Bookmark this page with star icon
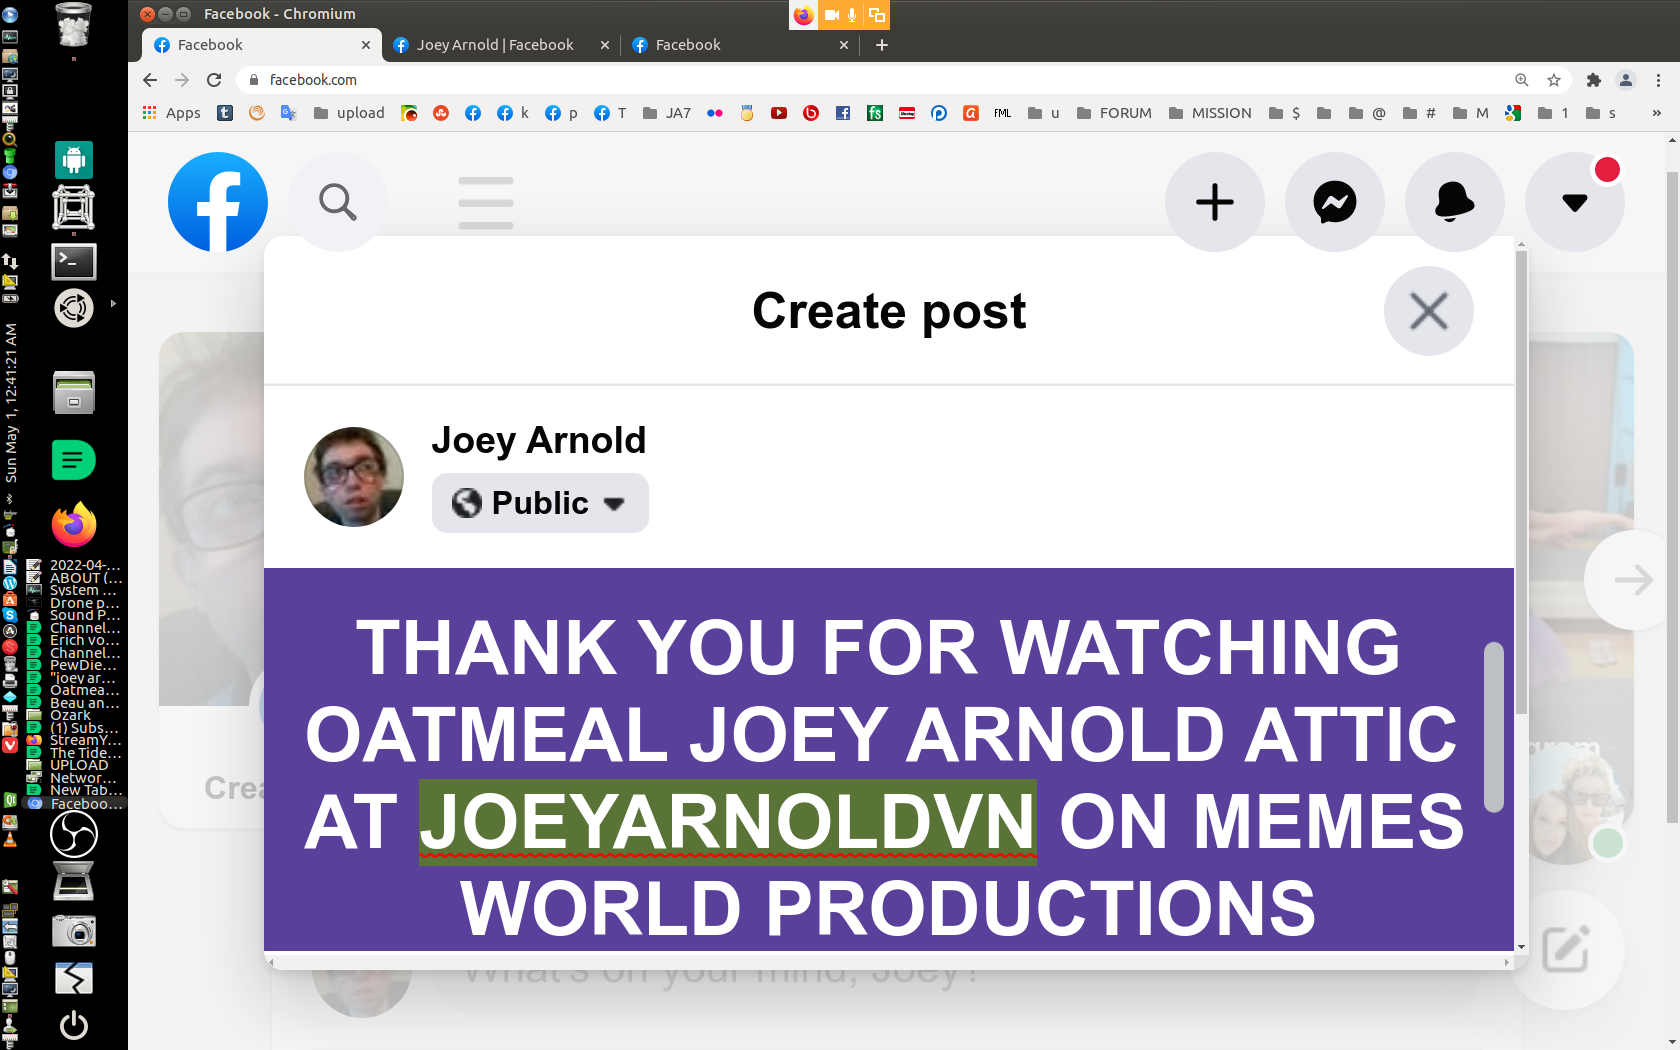Screen dimensions: 1680x1050 (x=1554, y=80)
